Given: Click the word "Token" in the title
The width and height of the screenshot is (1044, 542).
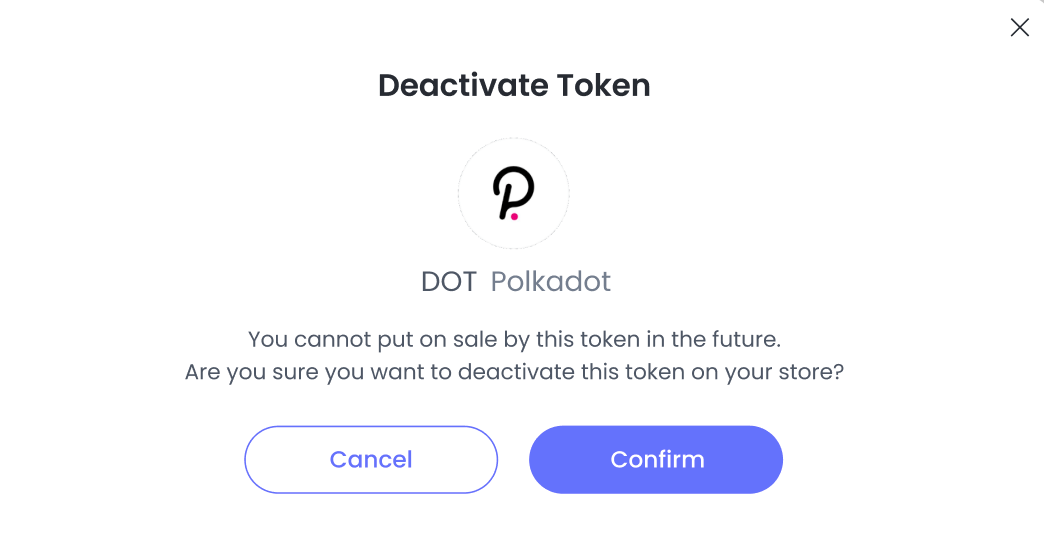Looking at the screenshot, I should [x=603, y=85].
